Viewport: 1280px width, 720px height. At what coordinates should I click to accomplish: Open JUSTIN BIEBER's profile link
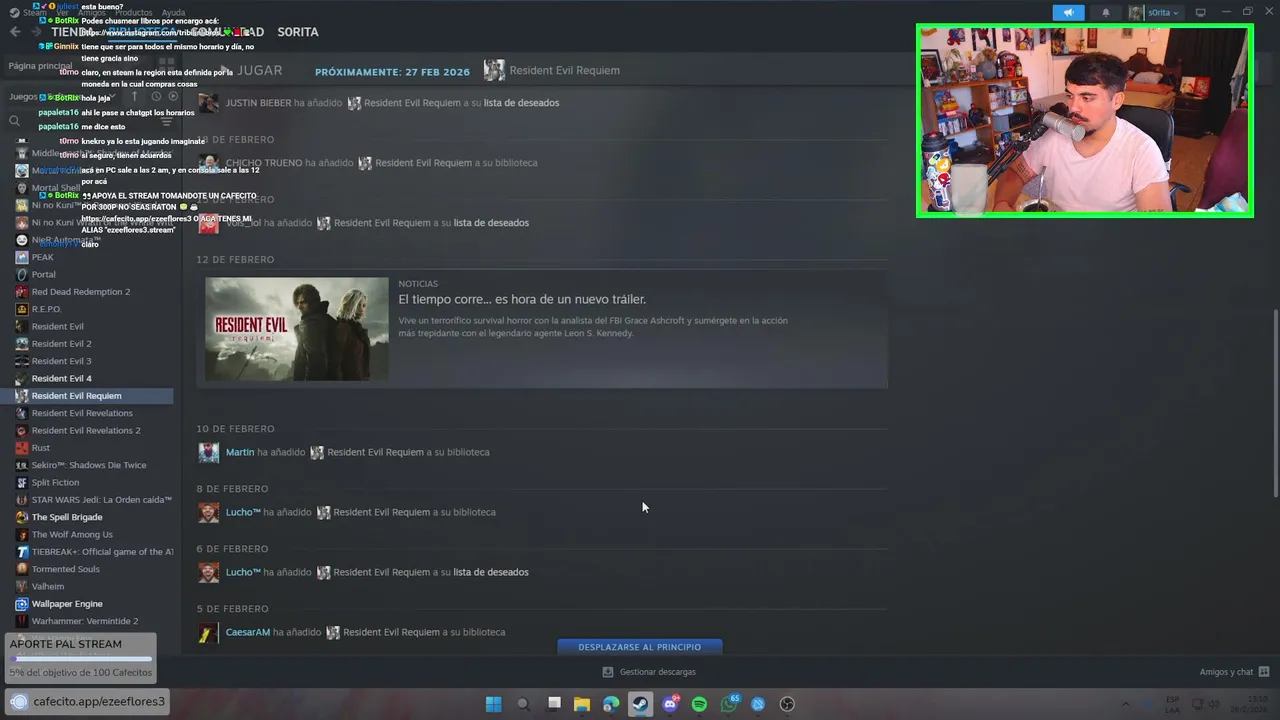click(x=258, y=103)
